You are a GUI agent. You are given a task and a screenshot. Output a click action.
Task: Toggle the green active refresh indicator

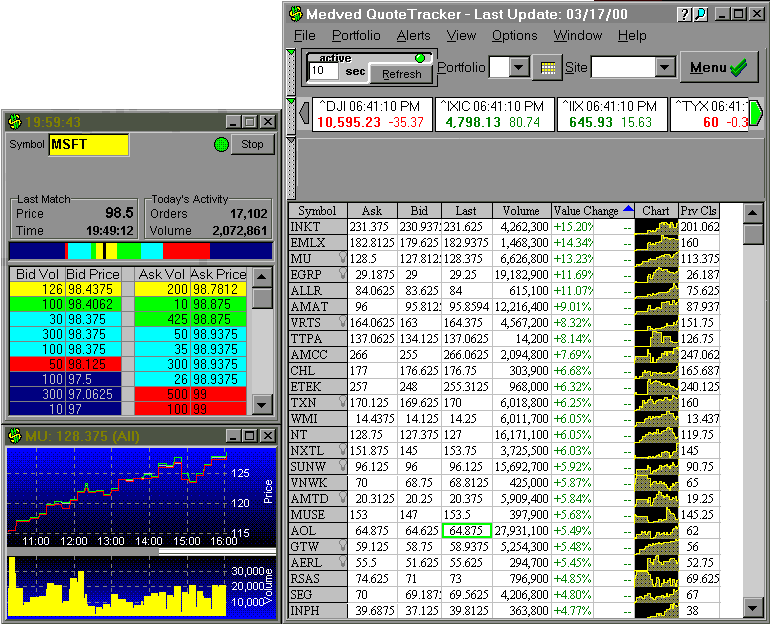(x=419, y=58)
